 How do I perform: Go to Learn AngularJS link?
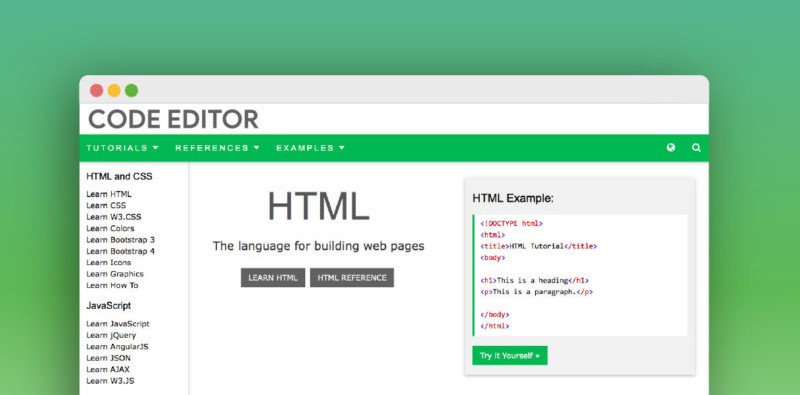(x=117, y=347)
